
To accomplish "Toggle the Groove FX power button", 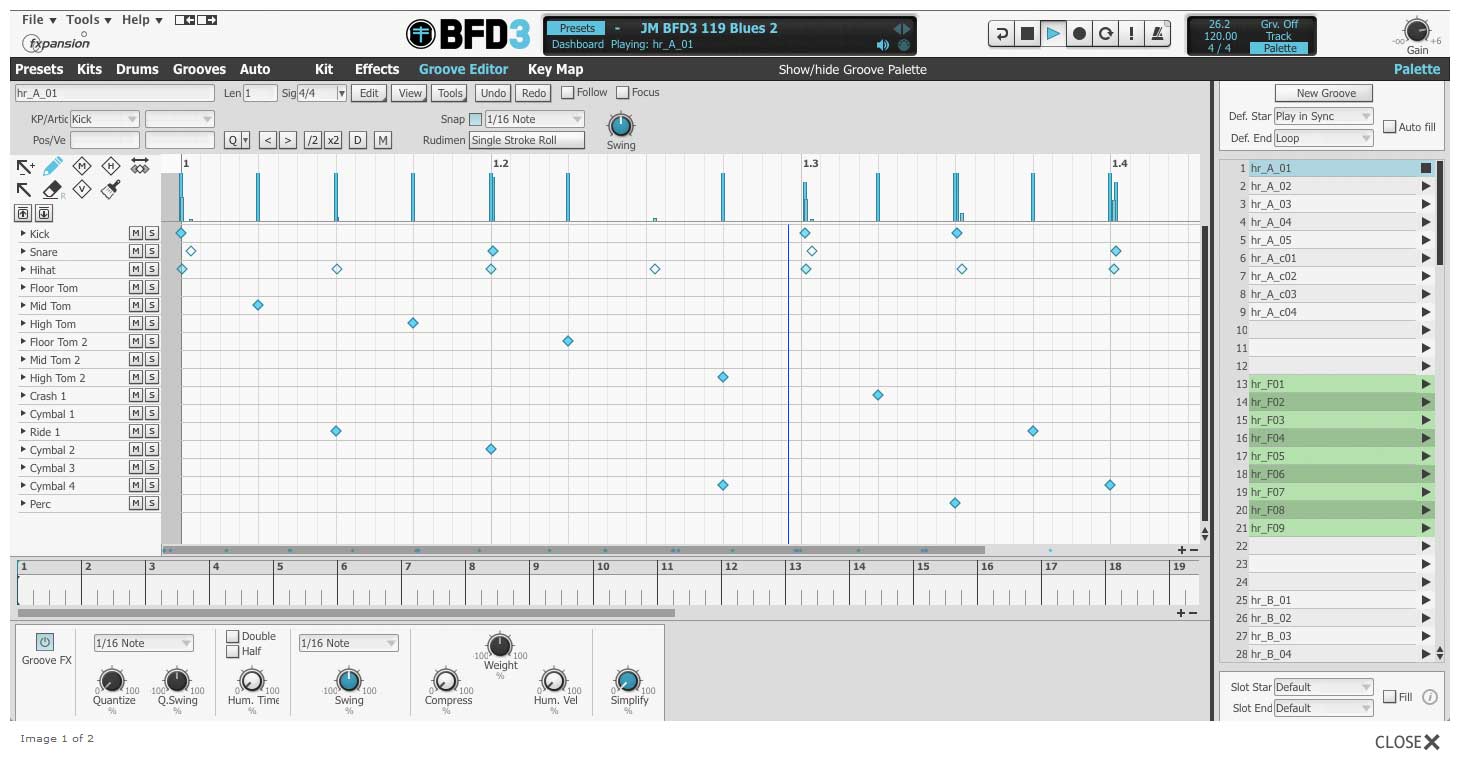I will 45,642.
